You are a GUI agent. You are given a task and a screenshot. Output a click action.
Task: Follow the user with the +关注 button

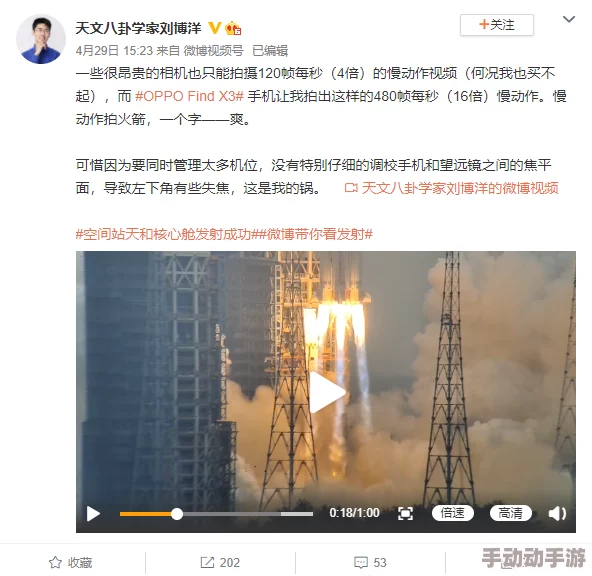496,25
